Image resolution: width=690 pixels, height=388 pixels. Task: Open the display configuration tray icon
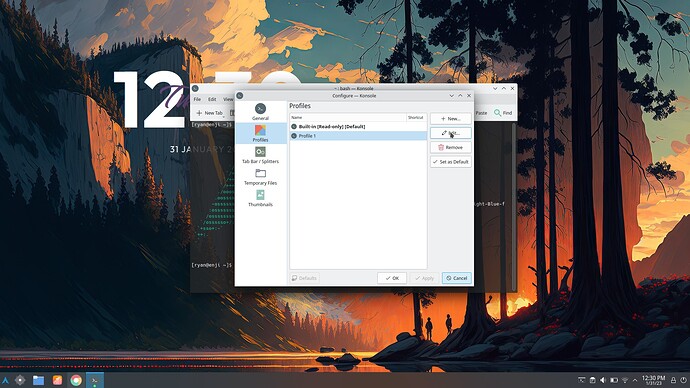(581, 380)
